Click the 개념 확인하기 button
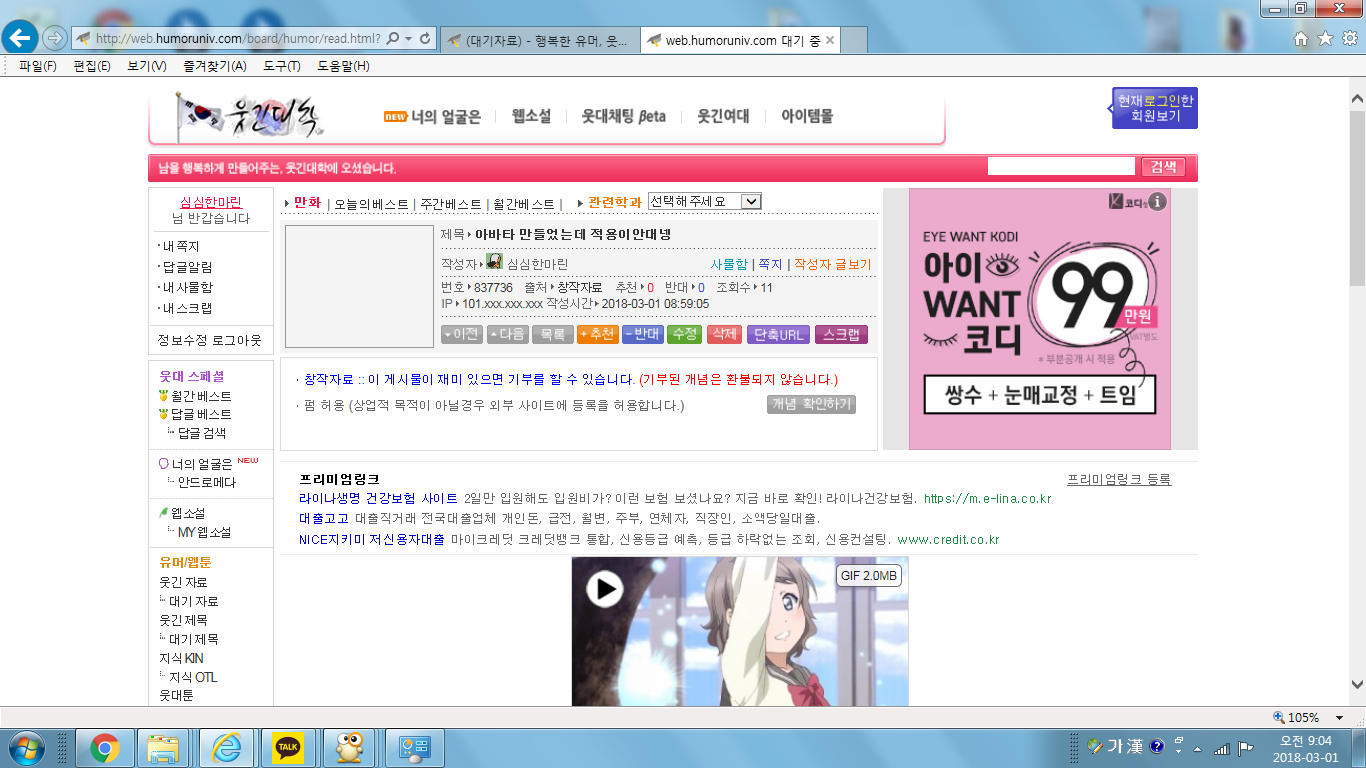Viewport: 1366px width, 768px height. (811, 404)
